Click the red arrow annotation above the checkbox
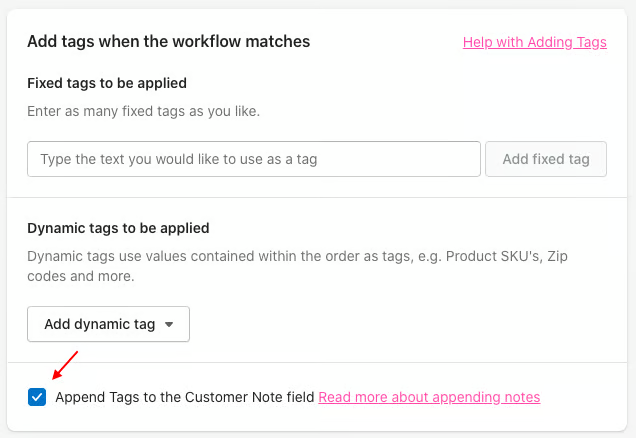 point(65,365)
